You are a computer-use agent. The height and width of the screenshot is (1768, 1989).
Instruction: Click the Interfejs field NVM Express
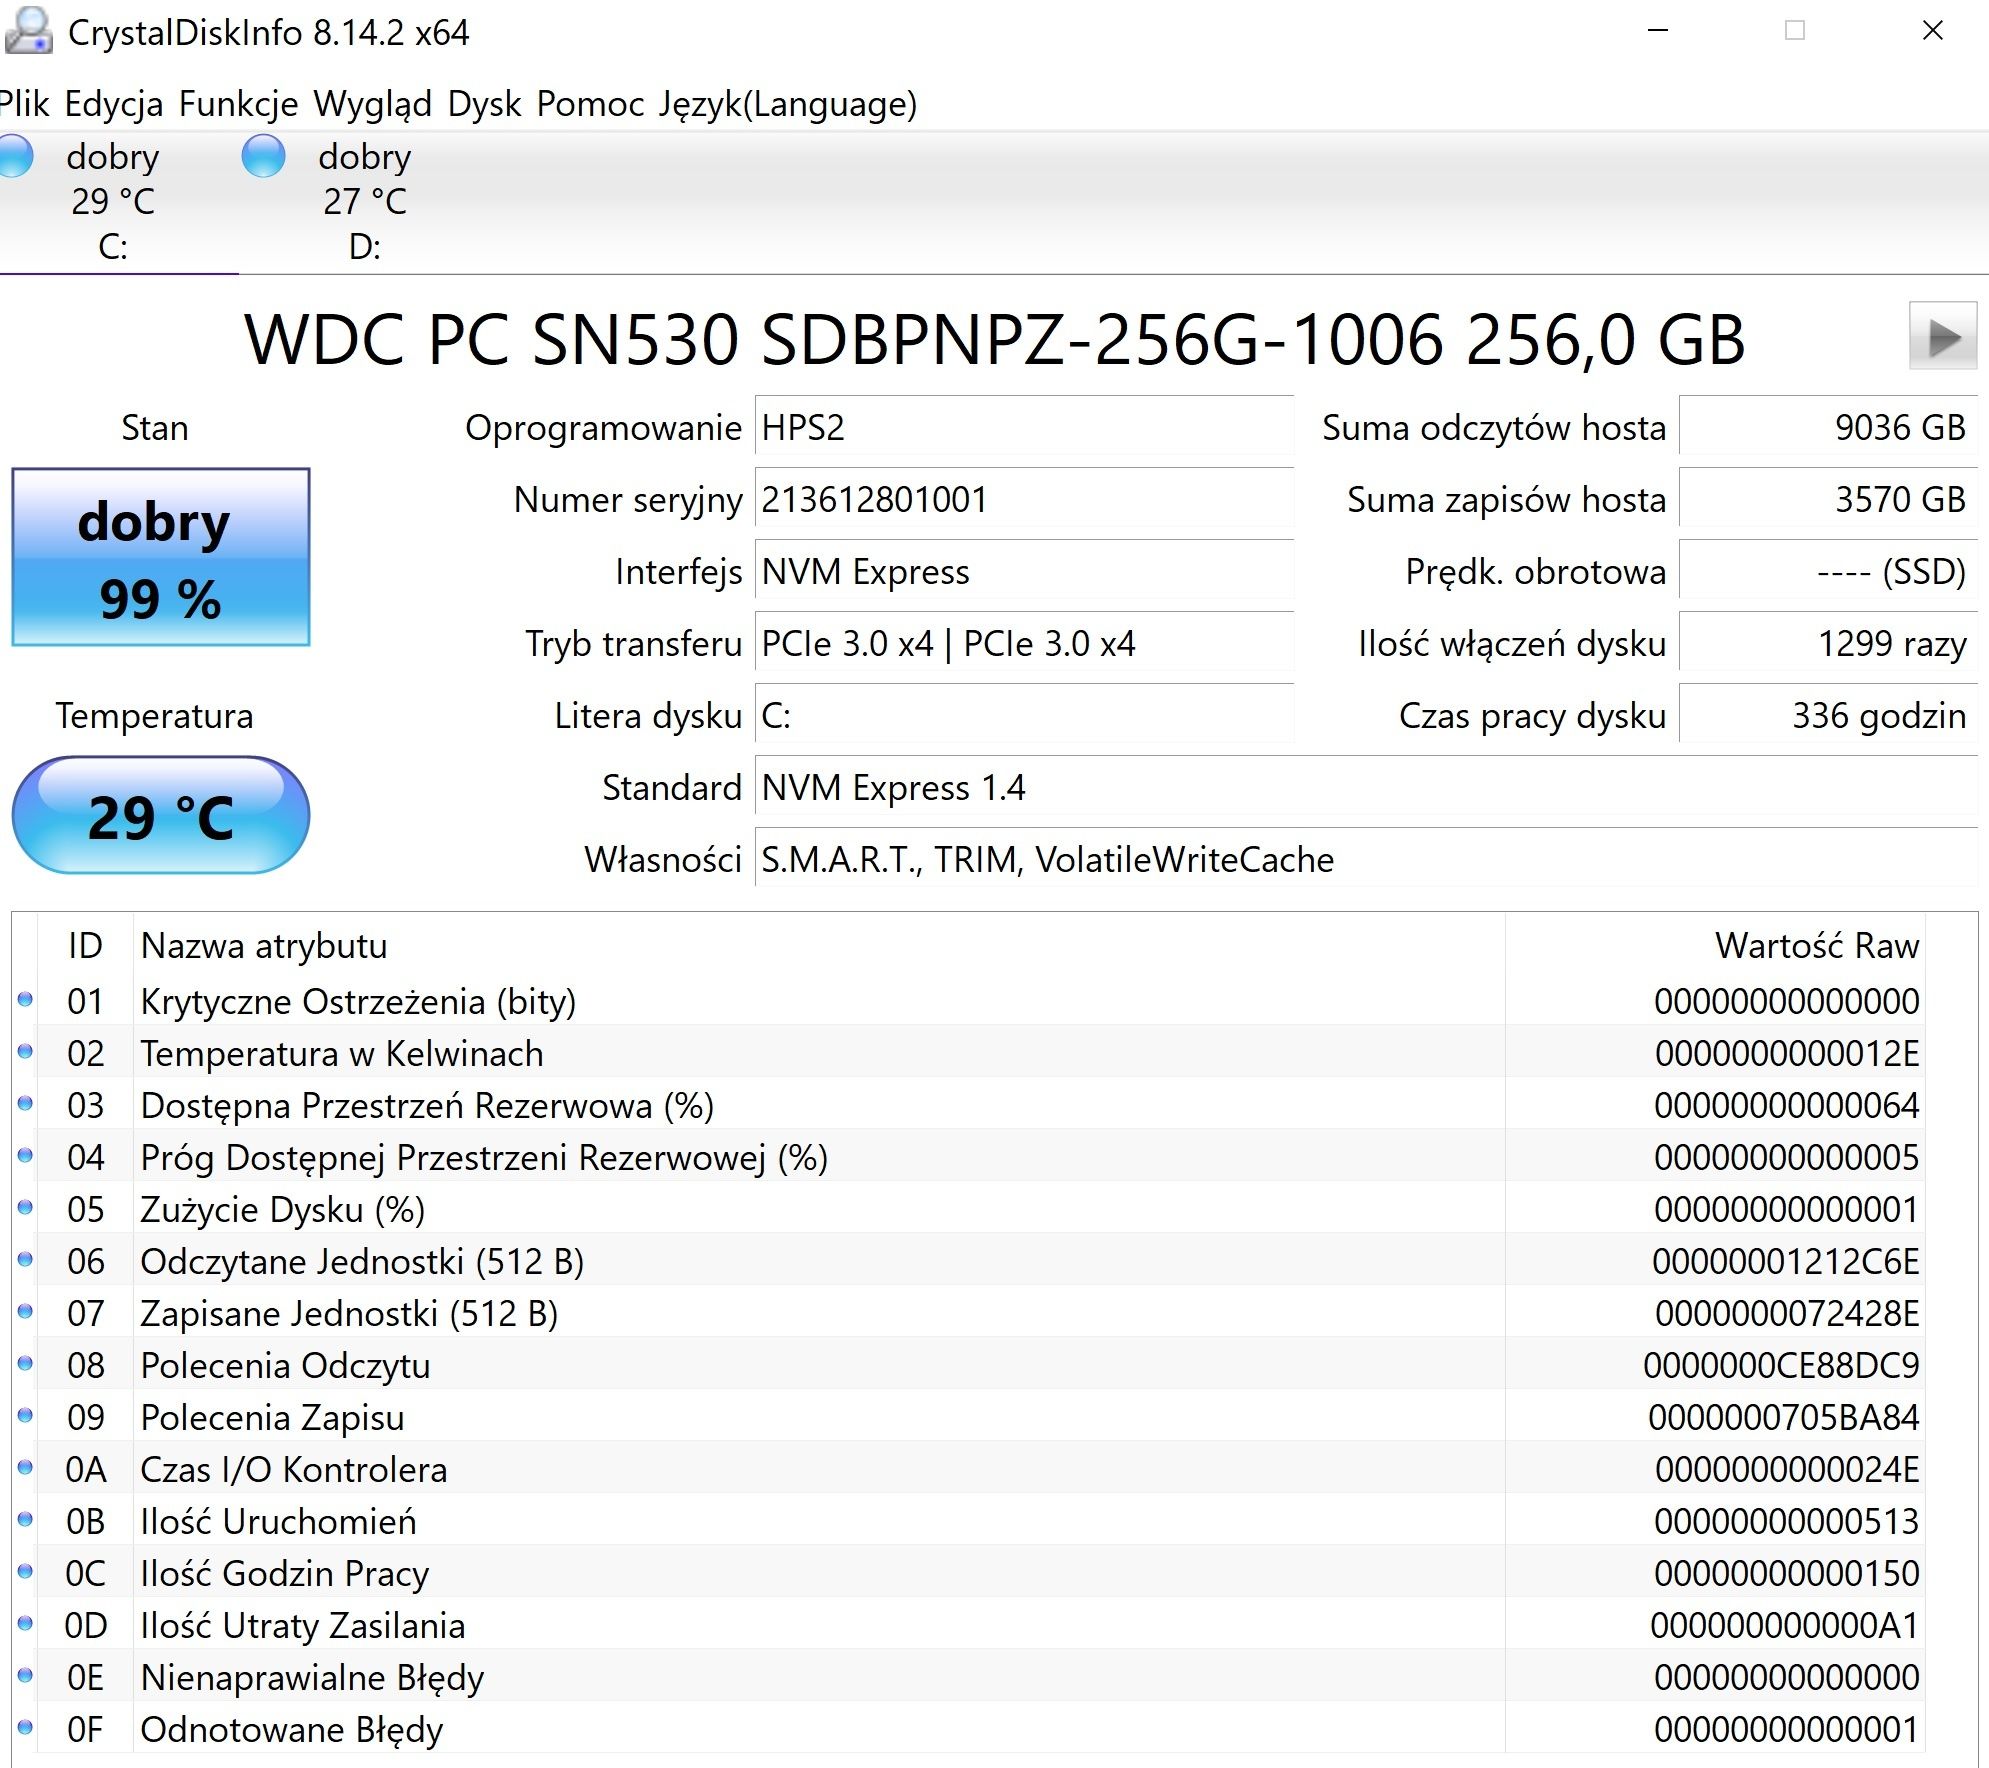[x=1024, y=571]
